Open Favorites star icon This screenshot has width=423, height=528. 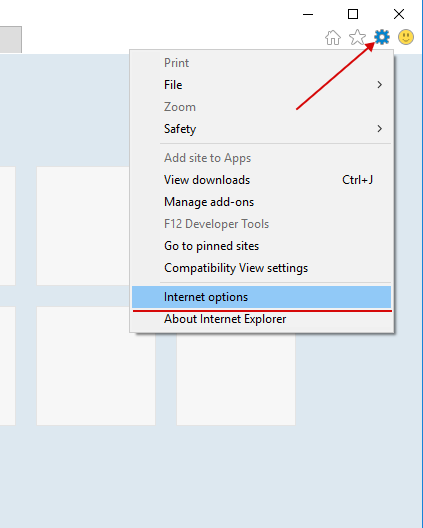tap(357, 37)
